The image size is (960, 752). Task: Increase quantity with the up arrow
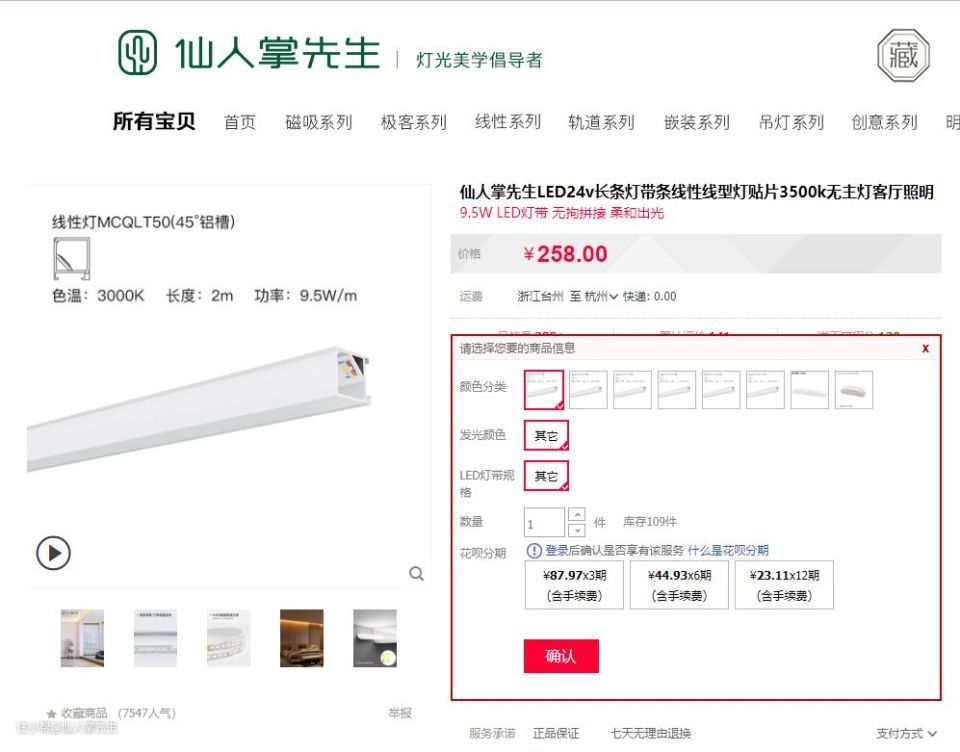pos(577,514)
